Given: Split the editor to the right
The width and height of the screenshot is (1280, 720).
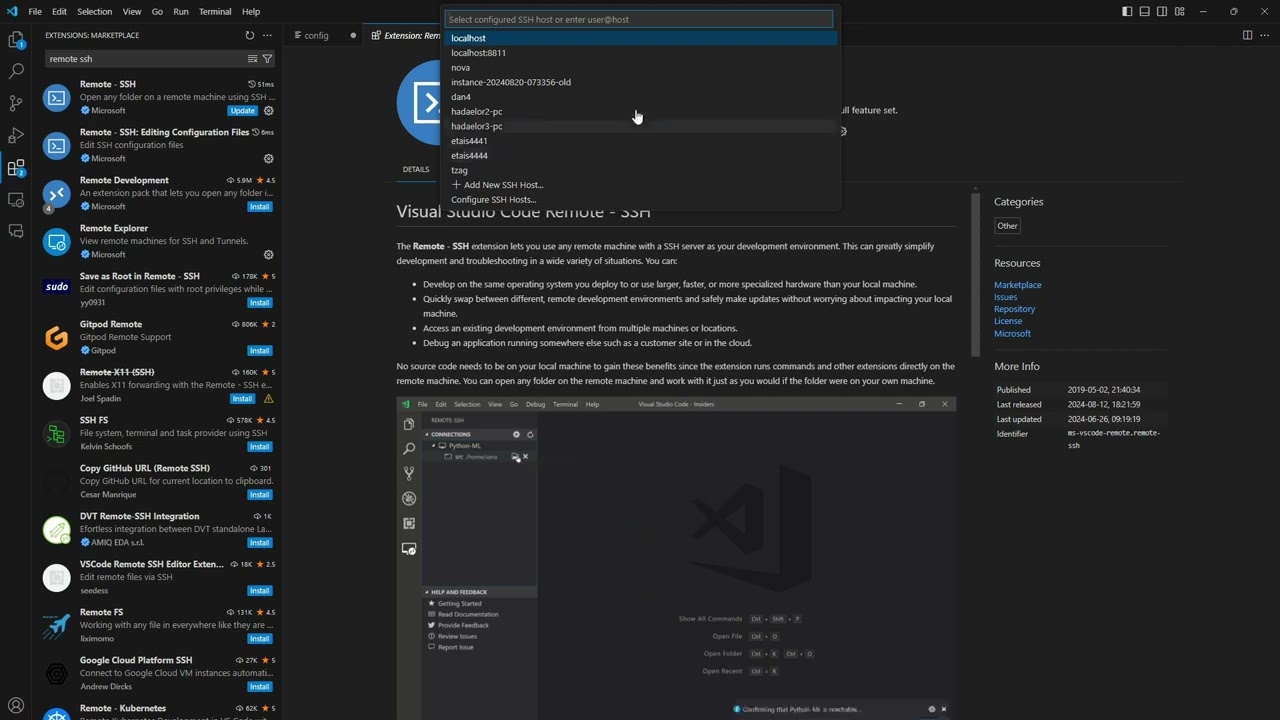Looking at the screenshot, I should coord(1247,35).
